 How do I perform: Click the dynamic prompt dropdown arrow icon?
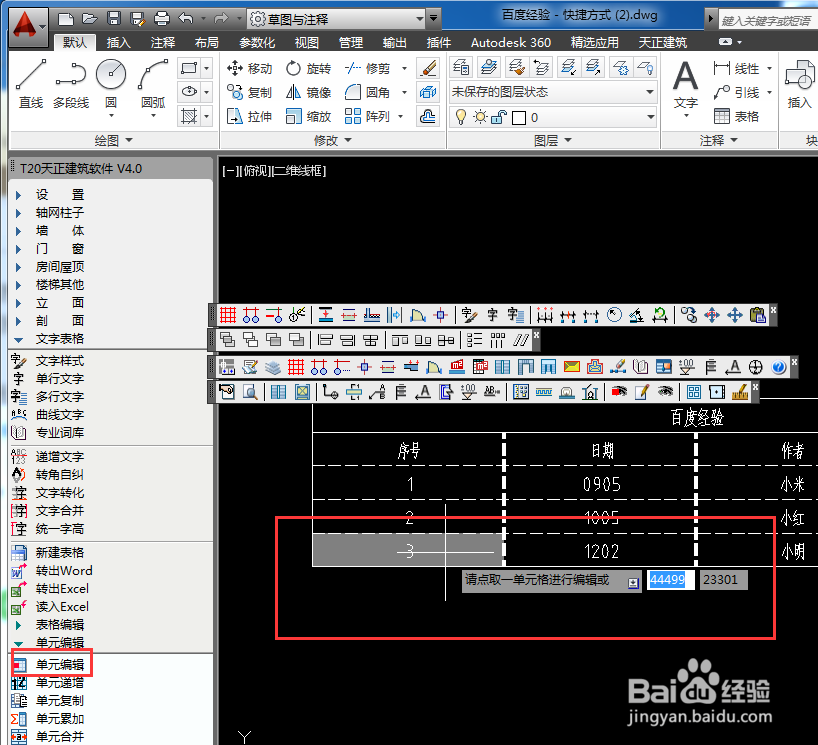coord(633,583)
